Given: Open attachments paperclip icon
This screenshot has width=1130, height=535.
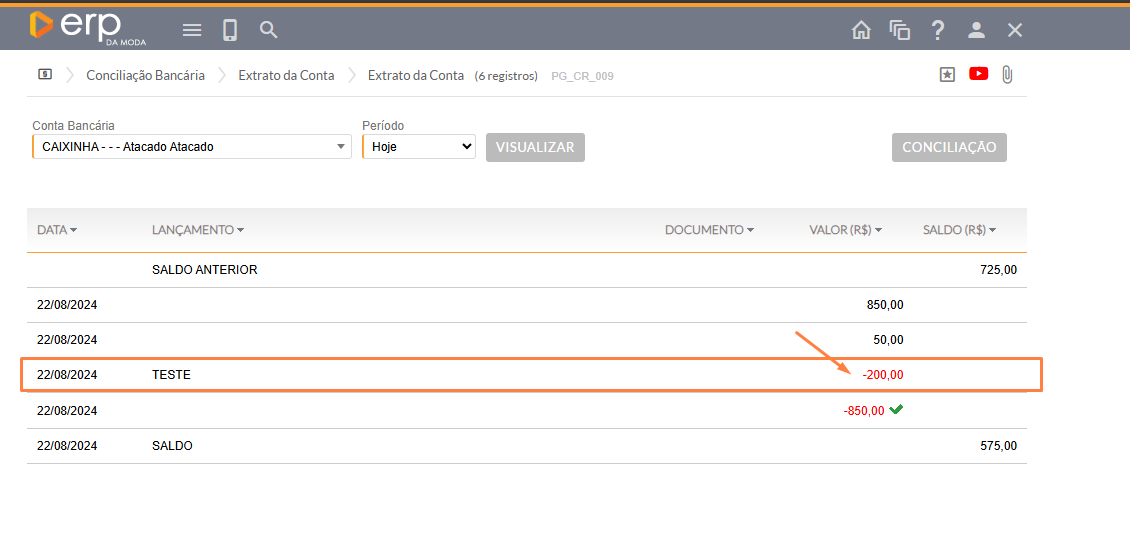Looking at the screenshot, I should (x=1007, y=74).
